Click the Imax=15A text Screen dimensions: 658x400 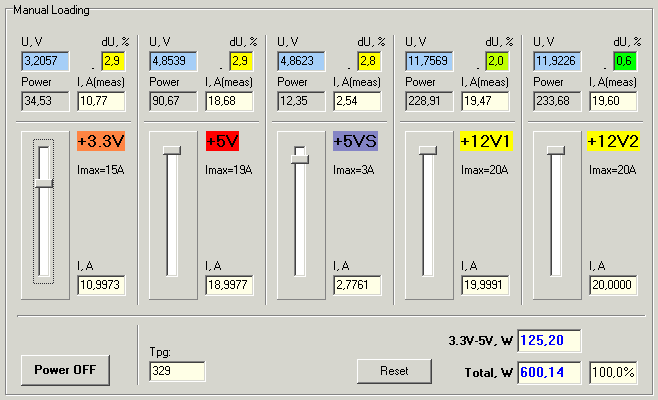click(x=101, y=170)
